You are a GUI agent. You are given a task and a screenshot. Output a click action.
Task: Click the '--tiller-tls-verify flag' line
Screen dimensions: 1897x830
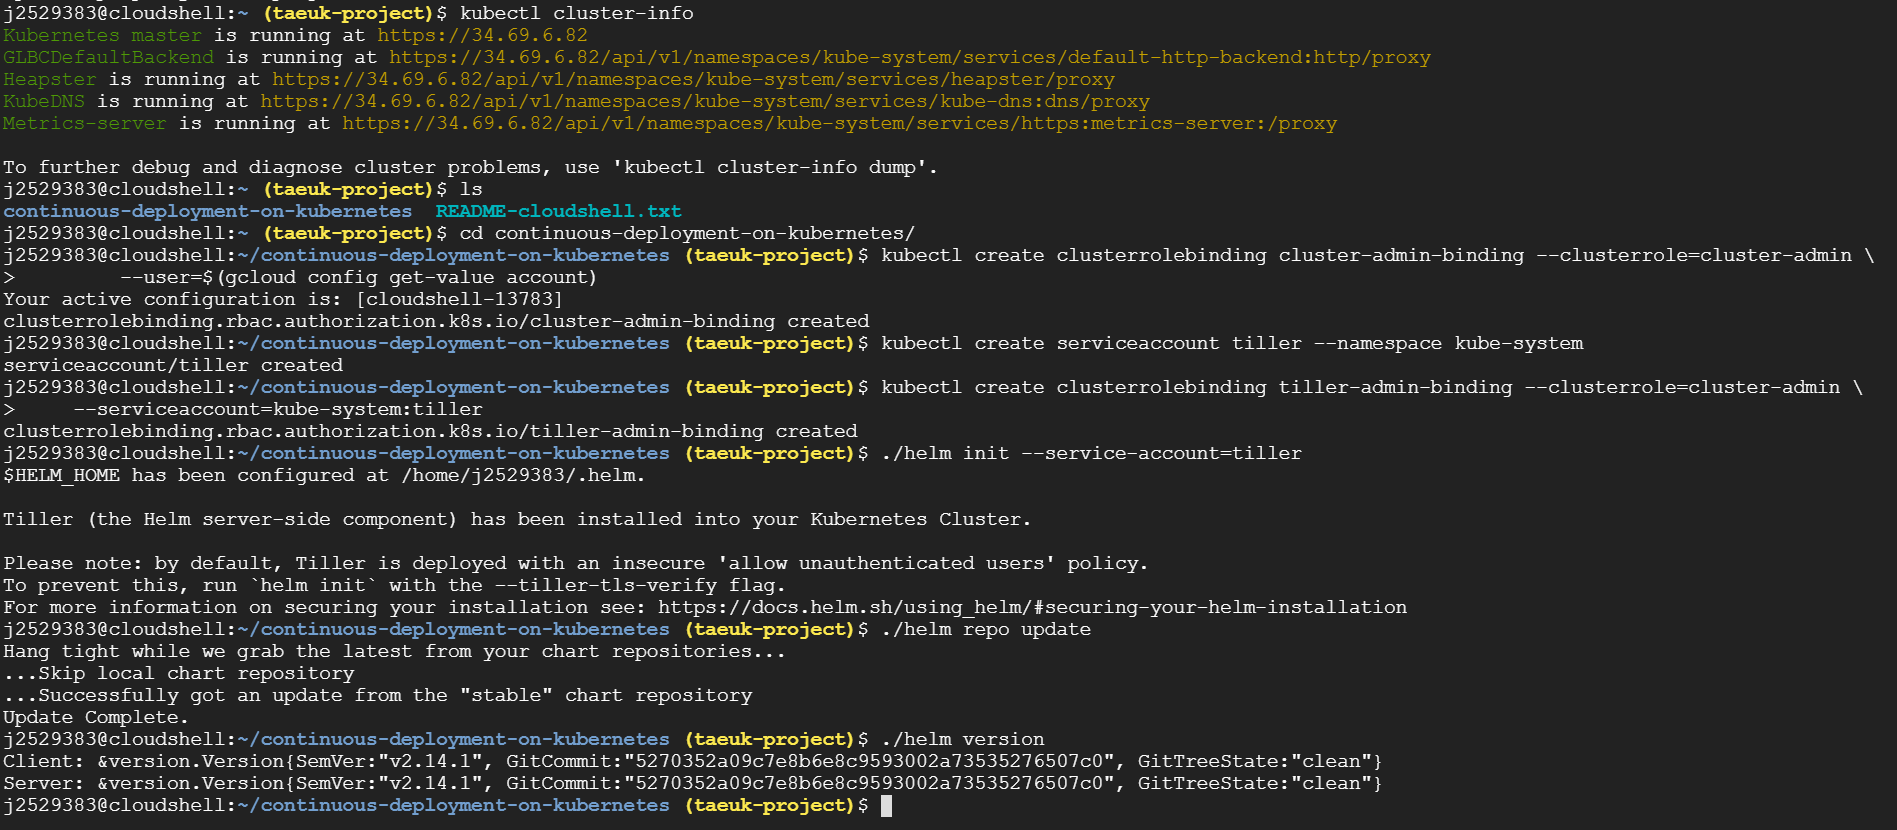[x=395, y=585]
